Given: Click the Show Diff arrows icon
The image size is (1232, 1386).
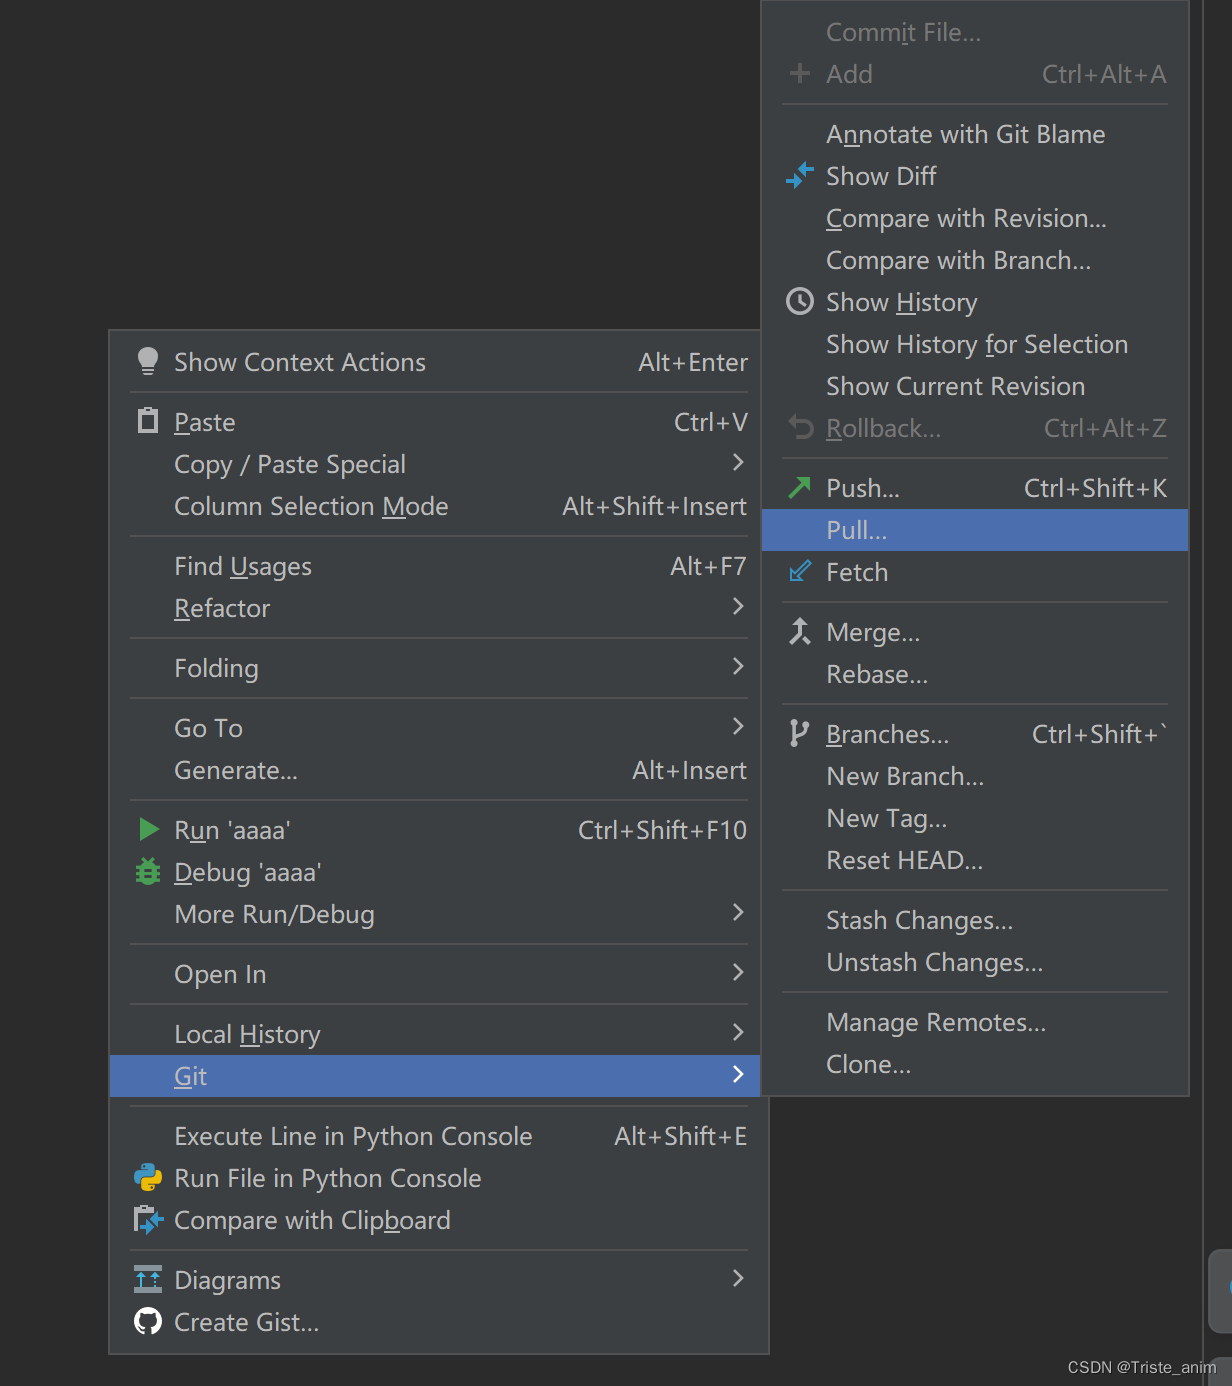Looking at the screenshot, I should (x=800, y=175).
